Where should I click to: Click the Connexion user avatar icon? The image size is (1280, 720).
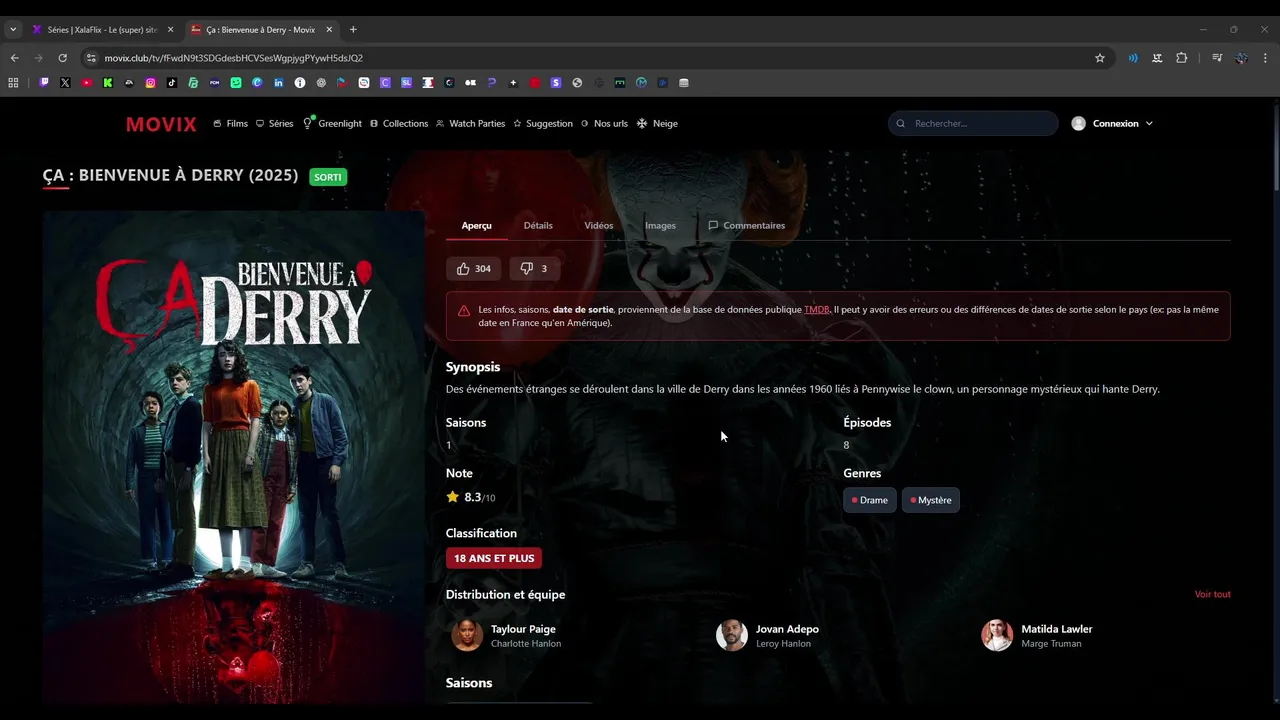point(1078,124)
